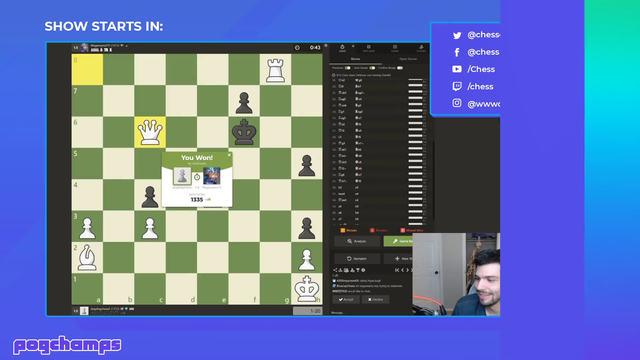
Task: Click the white queen on c6
Action: coord(150,132)
